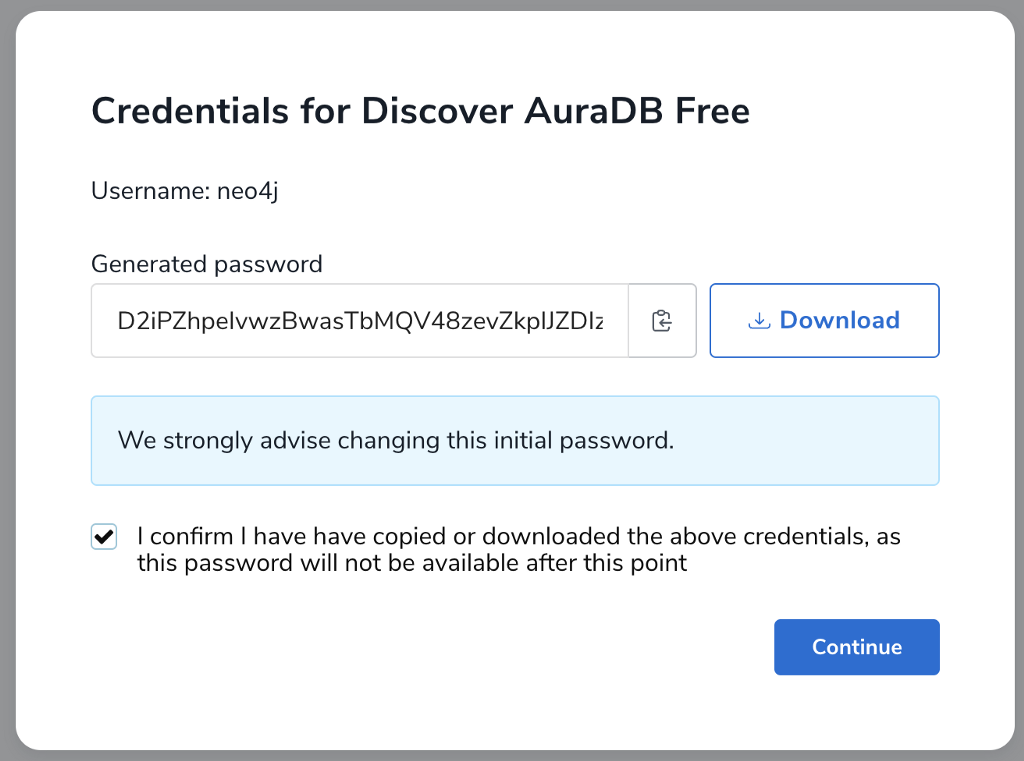Screen dimensions: 1024x761
Task: Copy the generated password to clipboard
Action: coord(662,321)
